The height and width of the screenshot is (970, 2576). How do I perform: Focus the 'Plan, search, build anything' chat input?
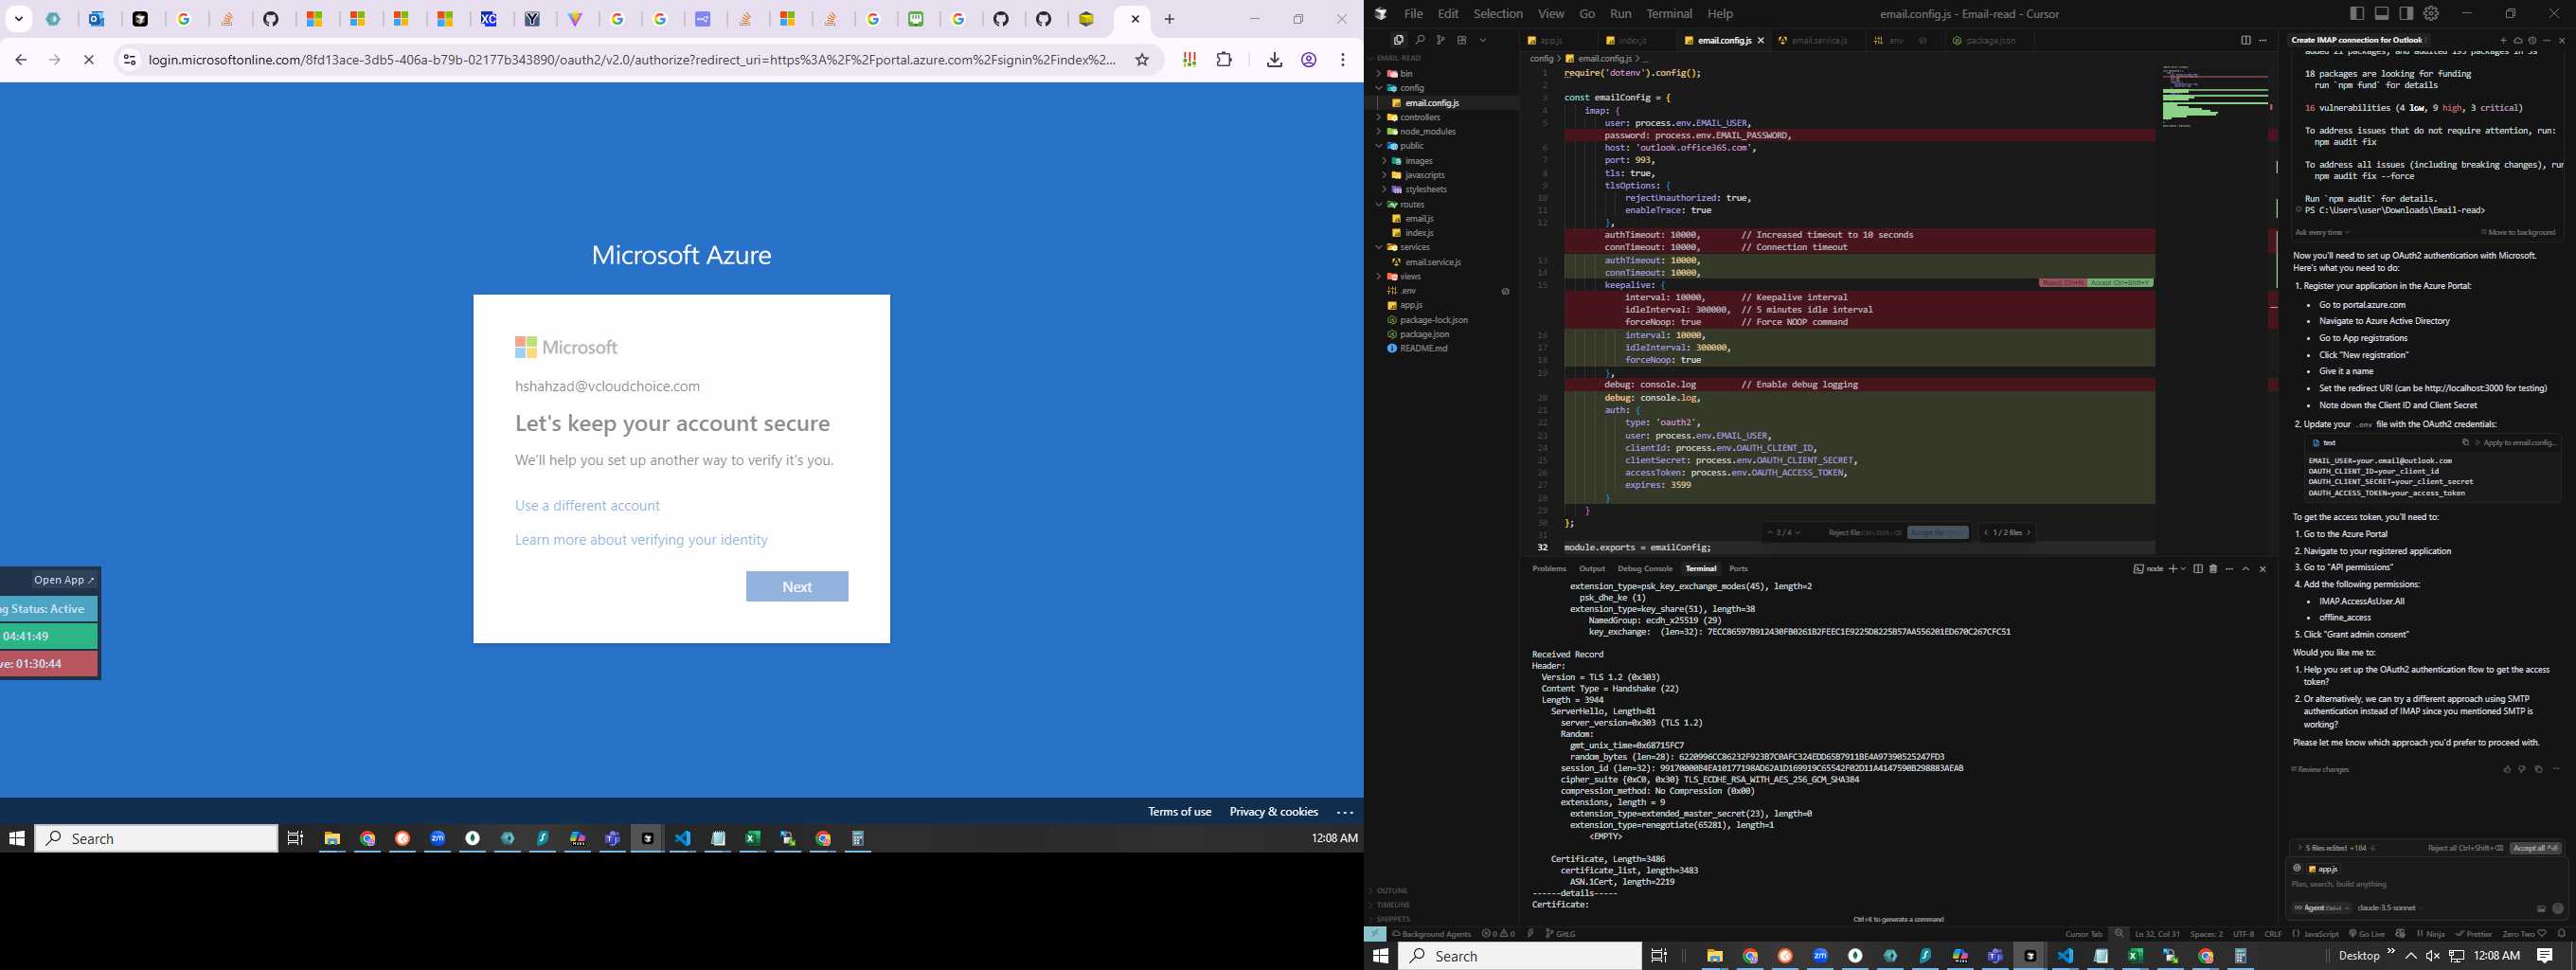coord(2425,884)
